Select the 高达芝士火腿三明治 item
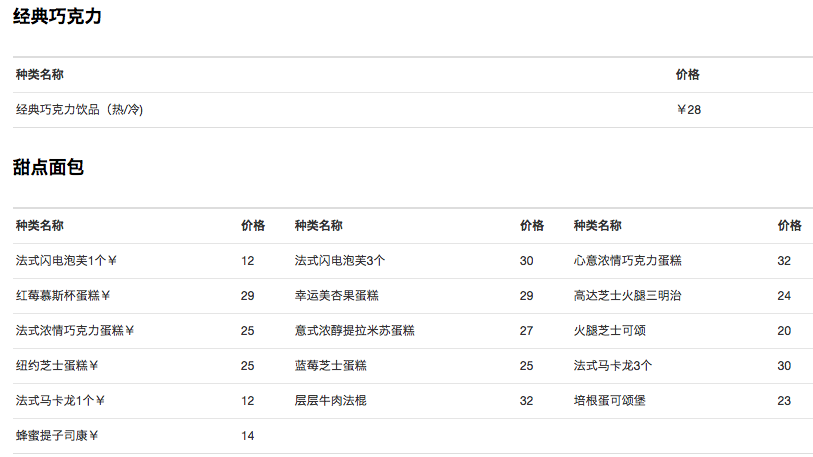Image resolution: width=813 pixels, height=457 pixels. (x=627, y=296)
